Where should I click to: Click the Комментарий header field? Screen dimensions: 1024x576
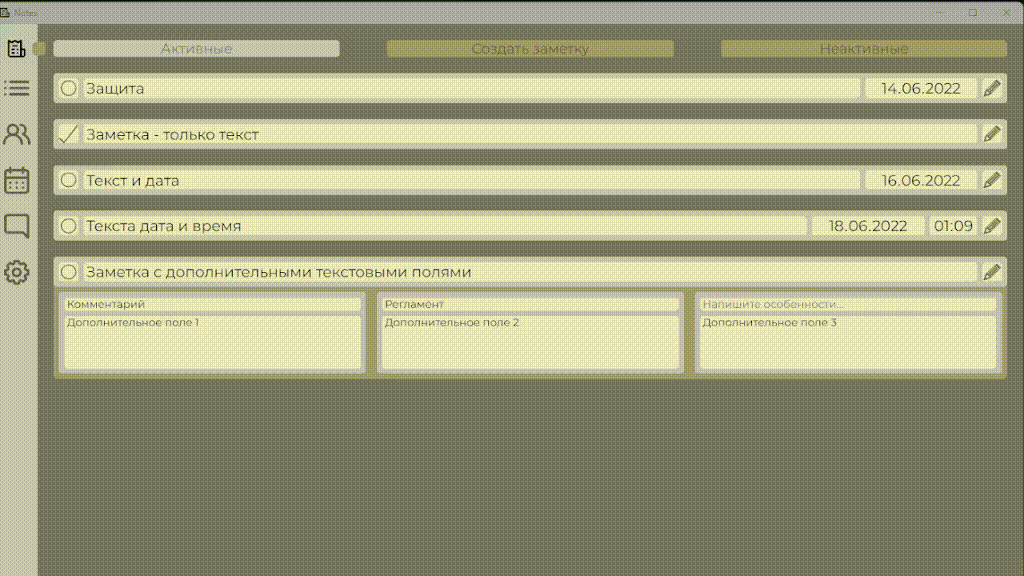click(212, 304)
